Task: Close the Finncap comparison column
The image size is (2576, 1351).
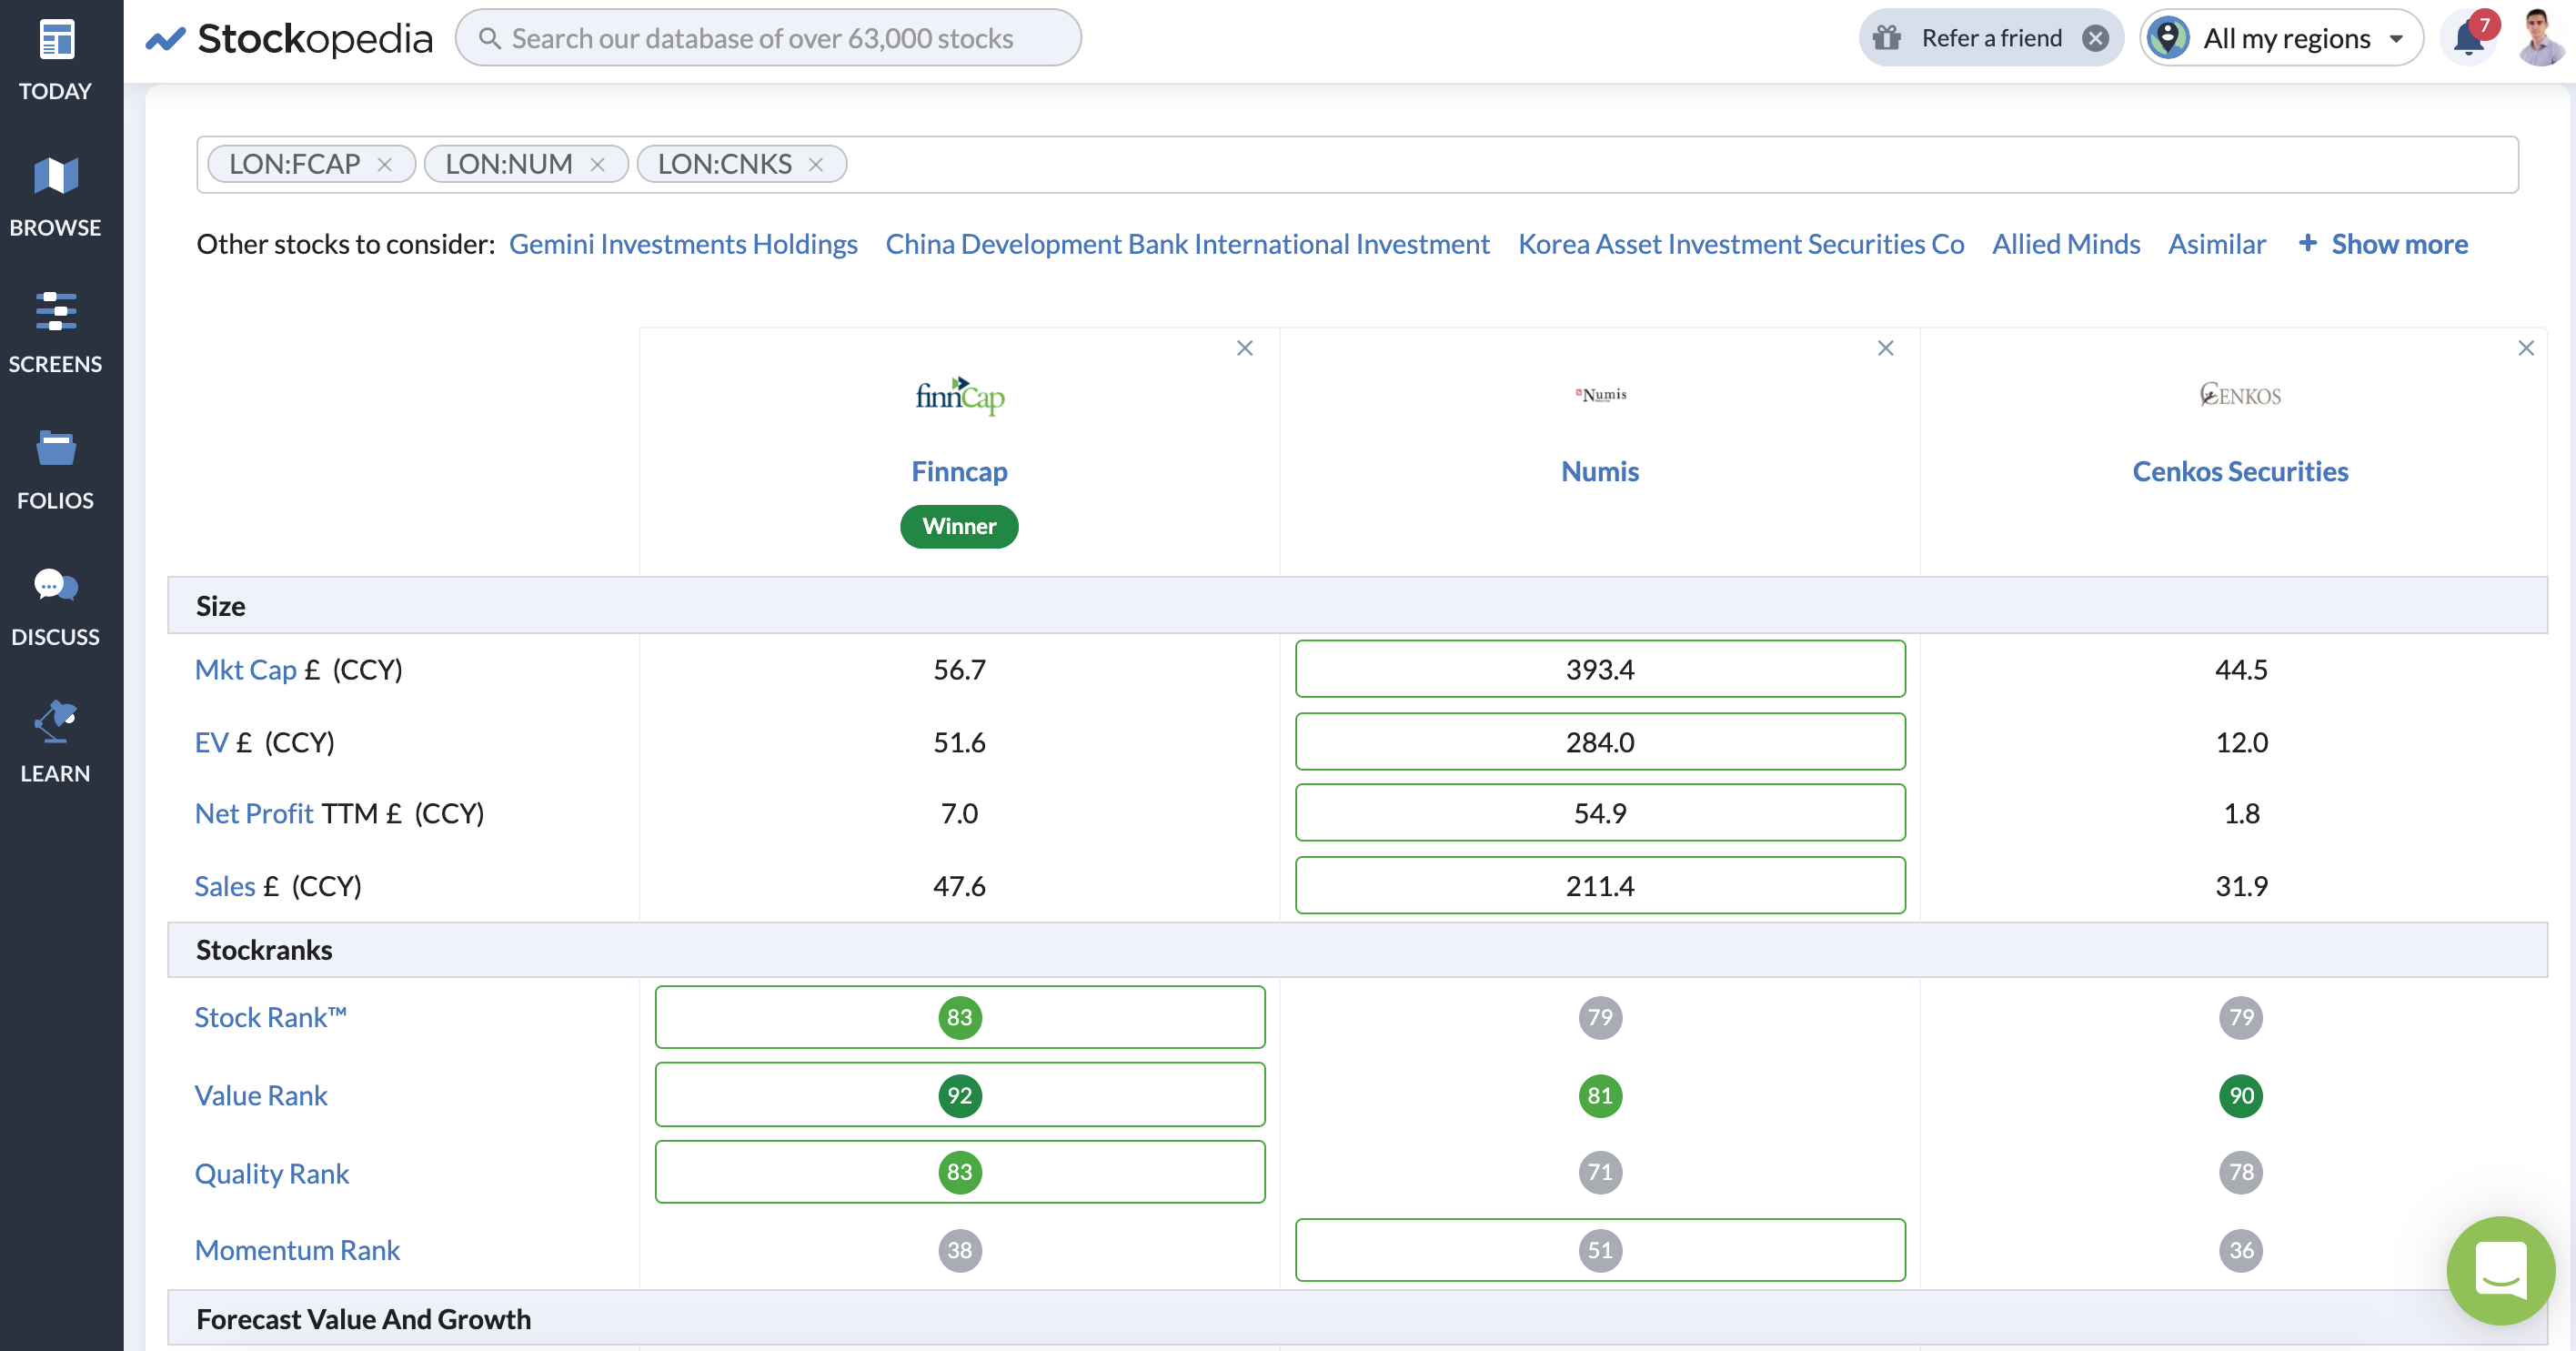Action: click(x=1245, y=348)
